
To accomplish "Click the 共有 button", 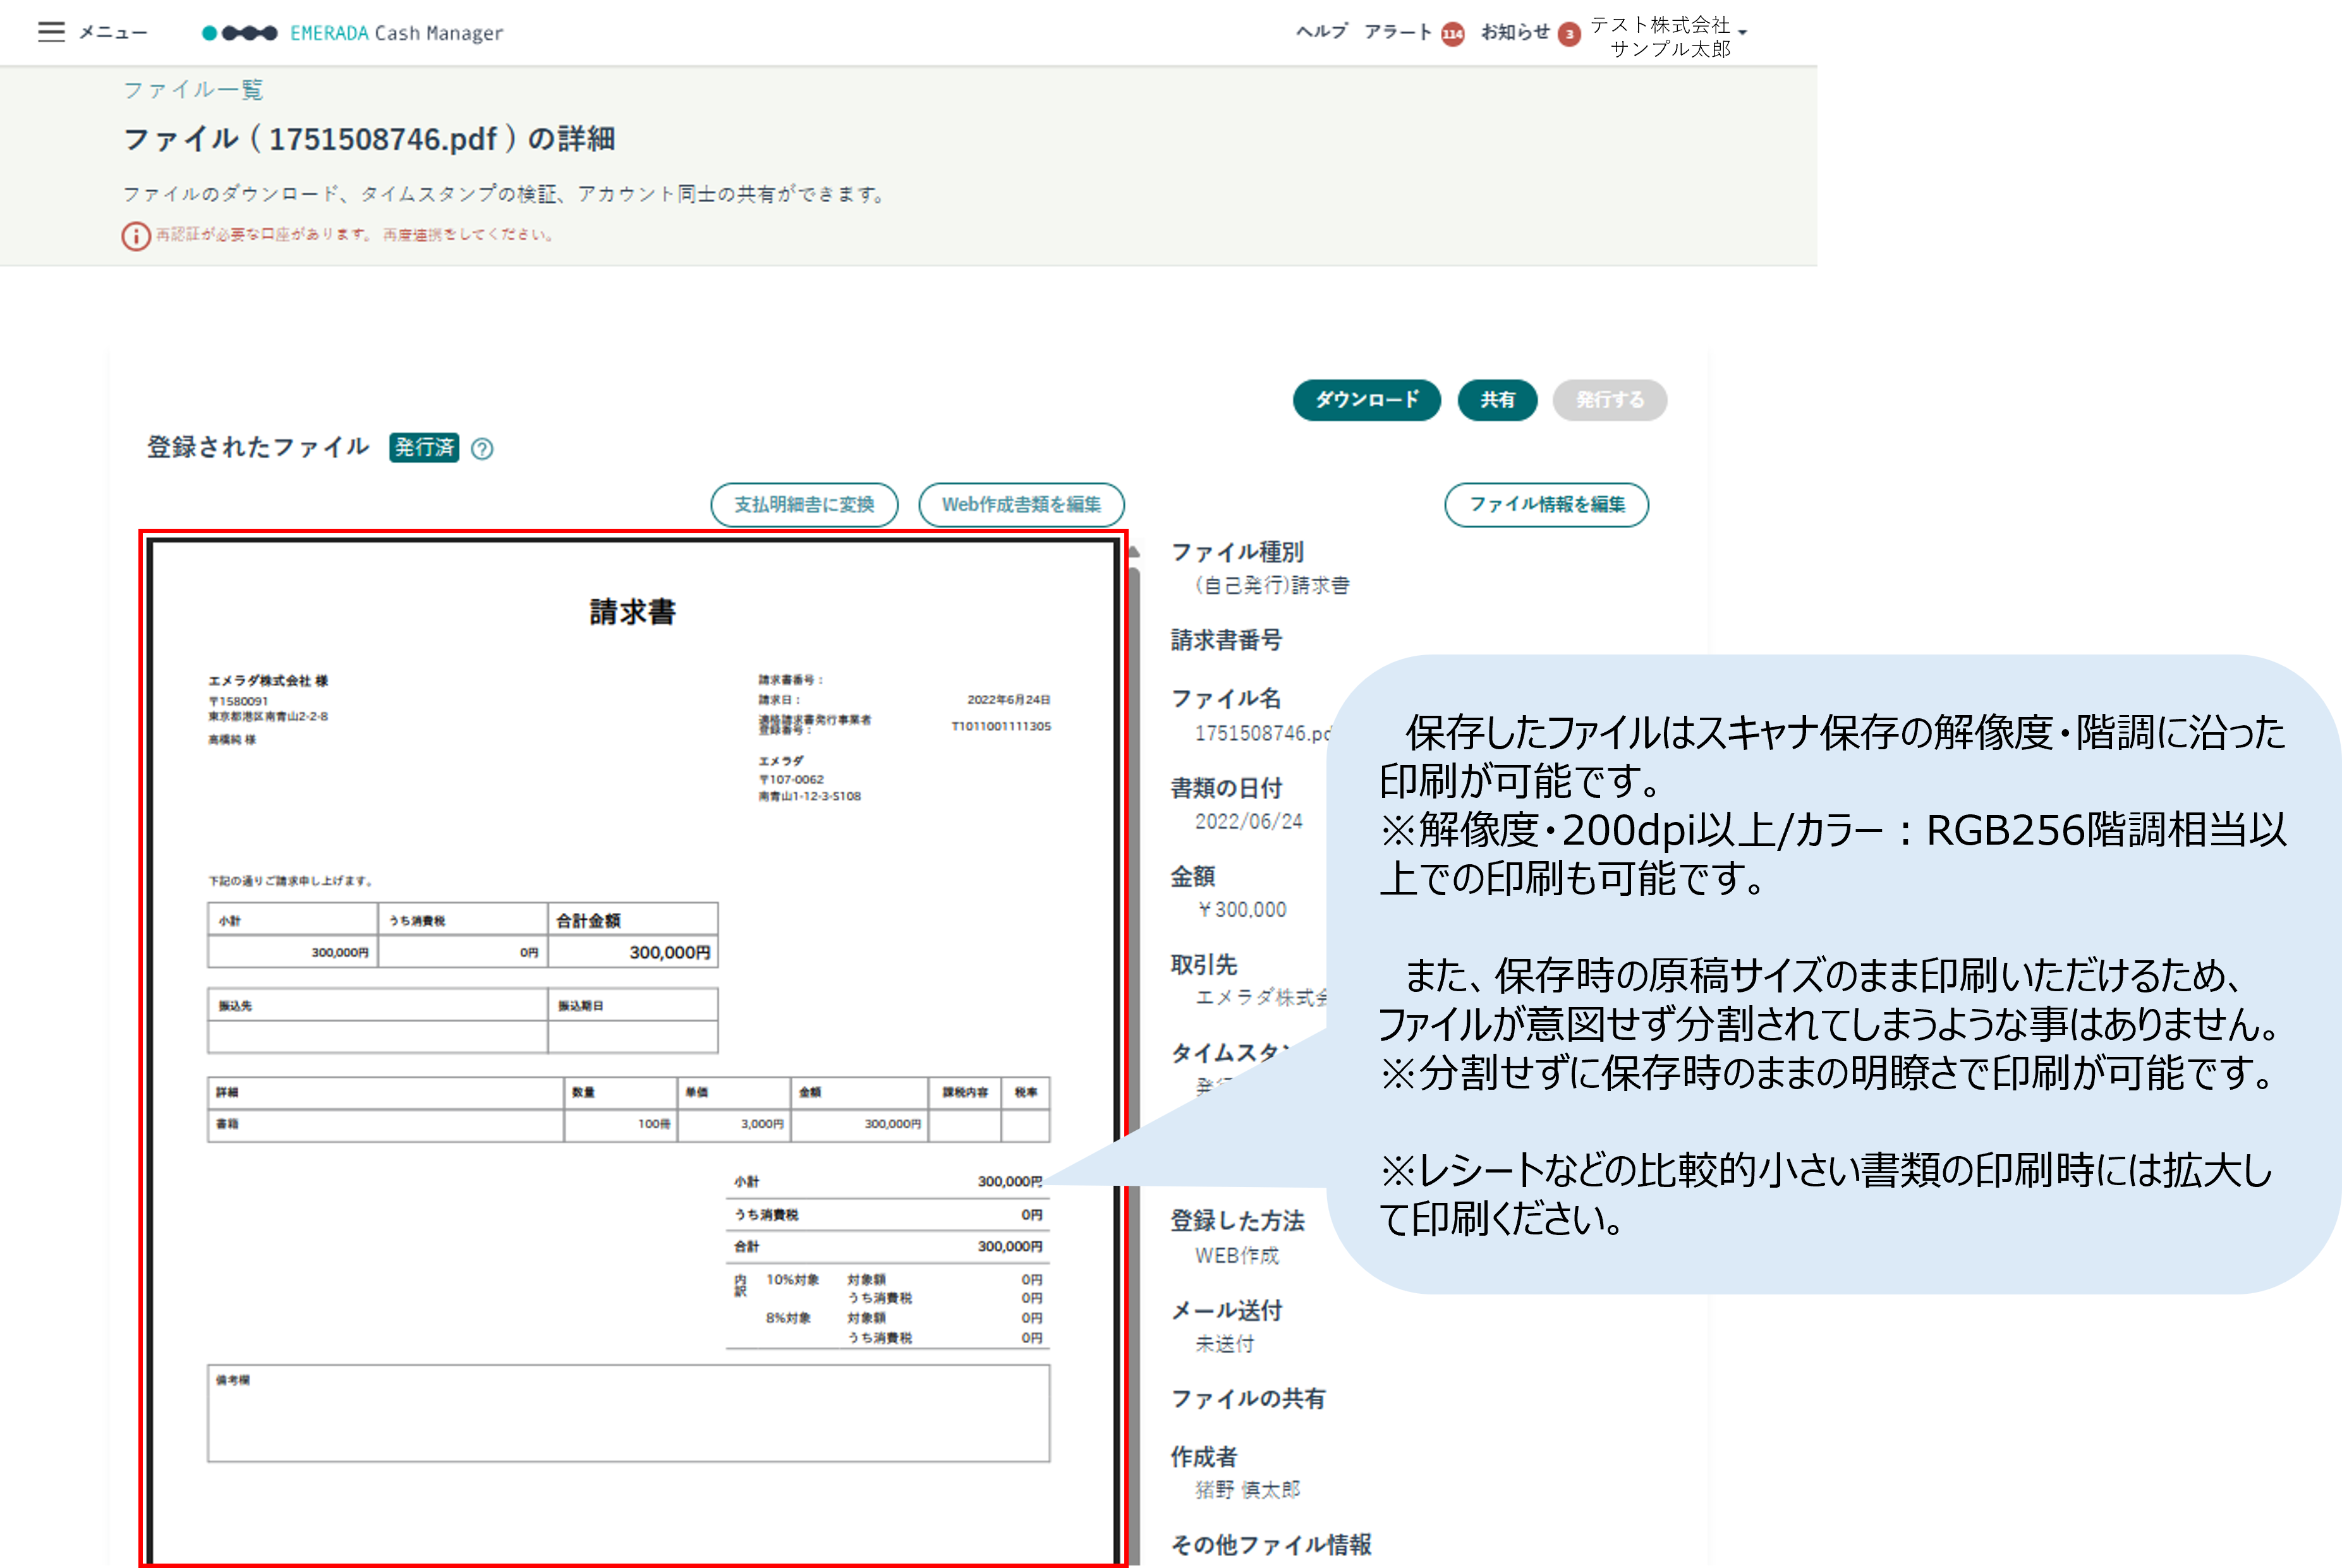I will [x=1497, y=400].
